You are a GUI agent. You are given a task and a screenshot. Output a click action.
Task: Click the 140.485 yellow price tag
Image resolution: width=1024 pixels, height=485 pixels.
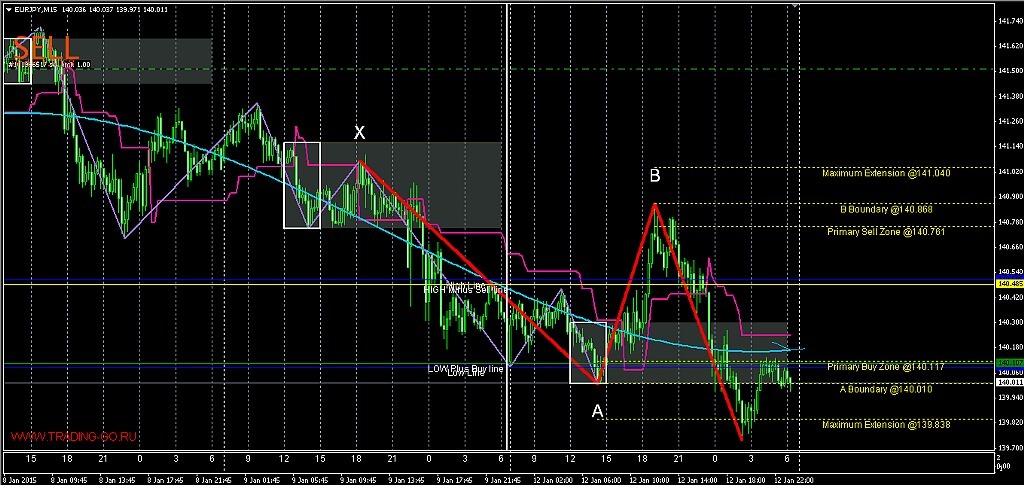click(1004, 284)
